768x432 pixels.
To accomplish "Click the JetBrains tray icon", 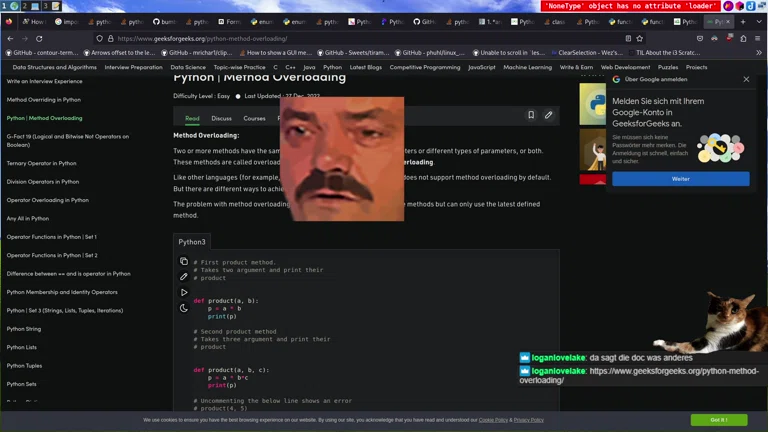I will [740, 6].
